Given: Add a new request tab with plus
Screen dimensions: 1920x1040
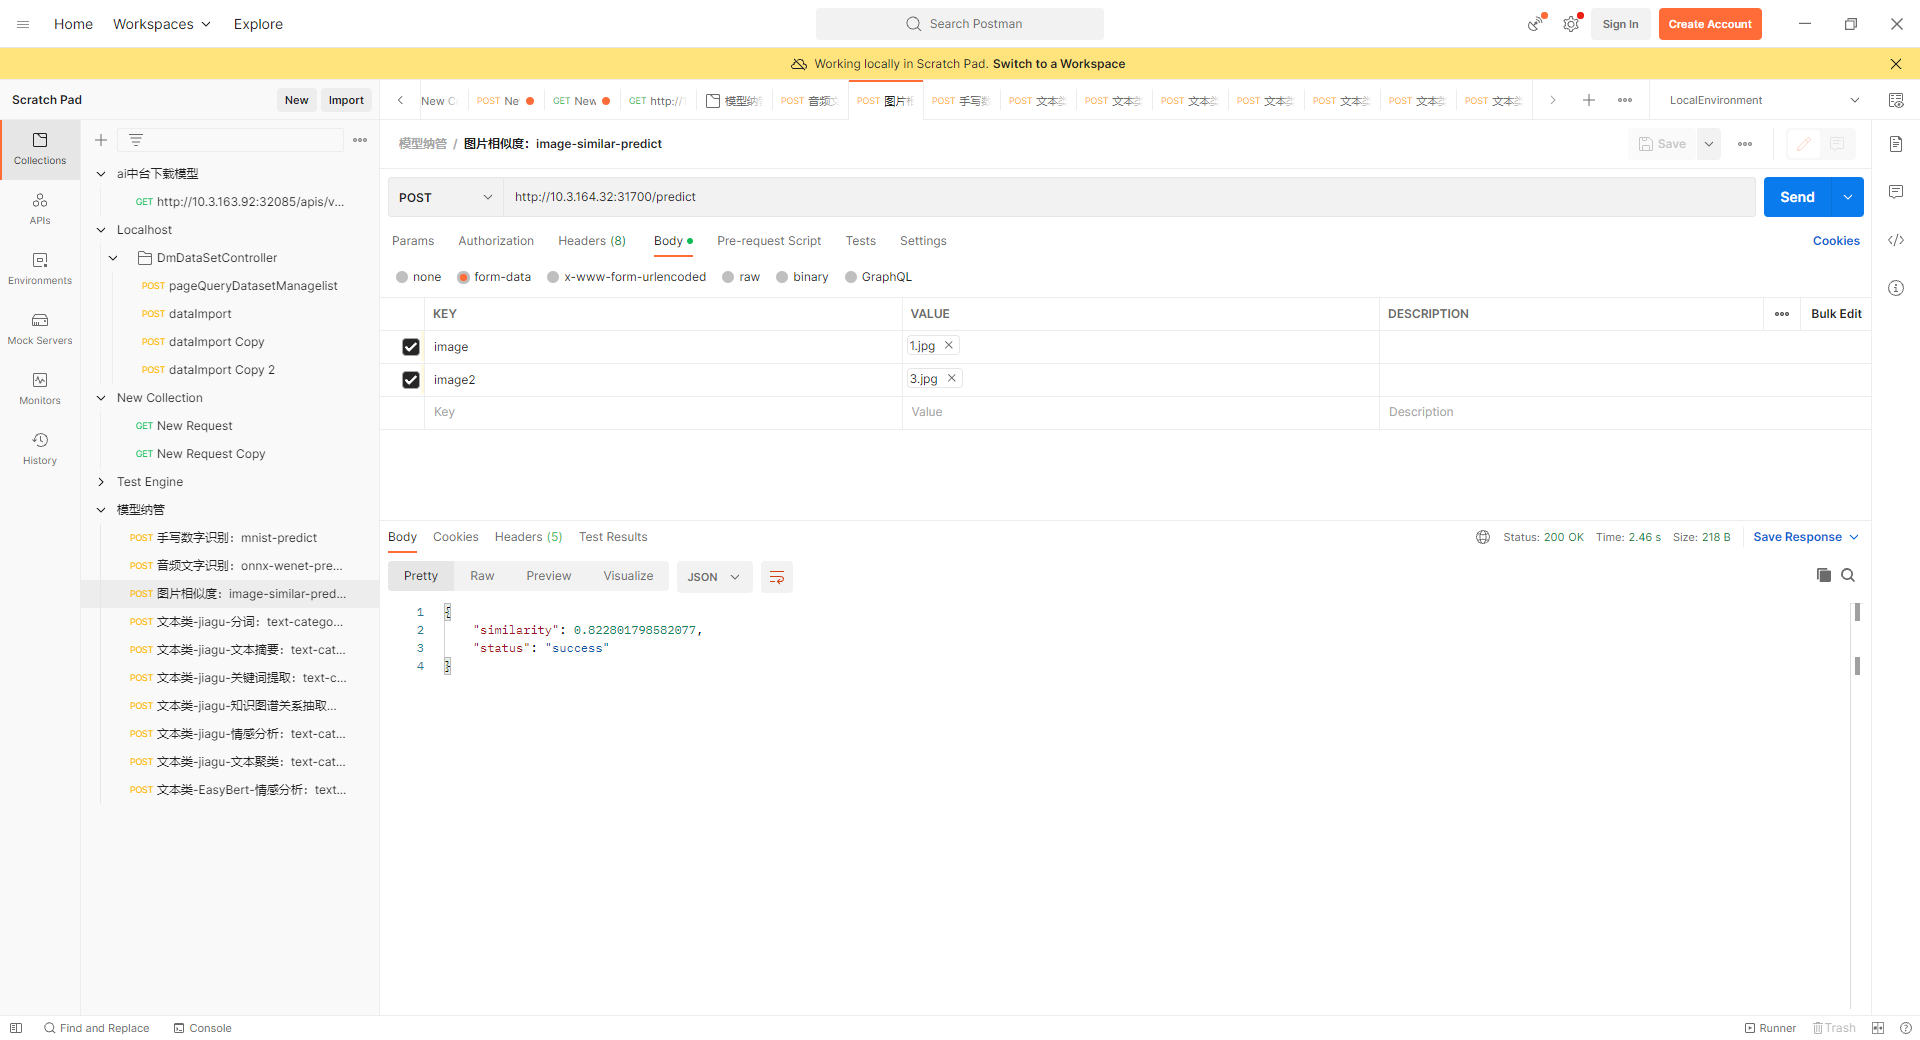Looking at the screenshot, I should 1589,100.
